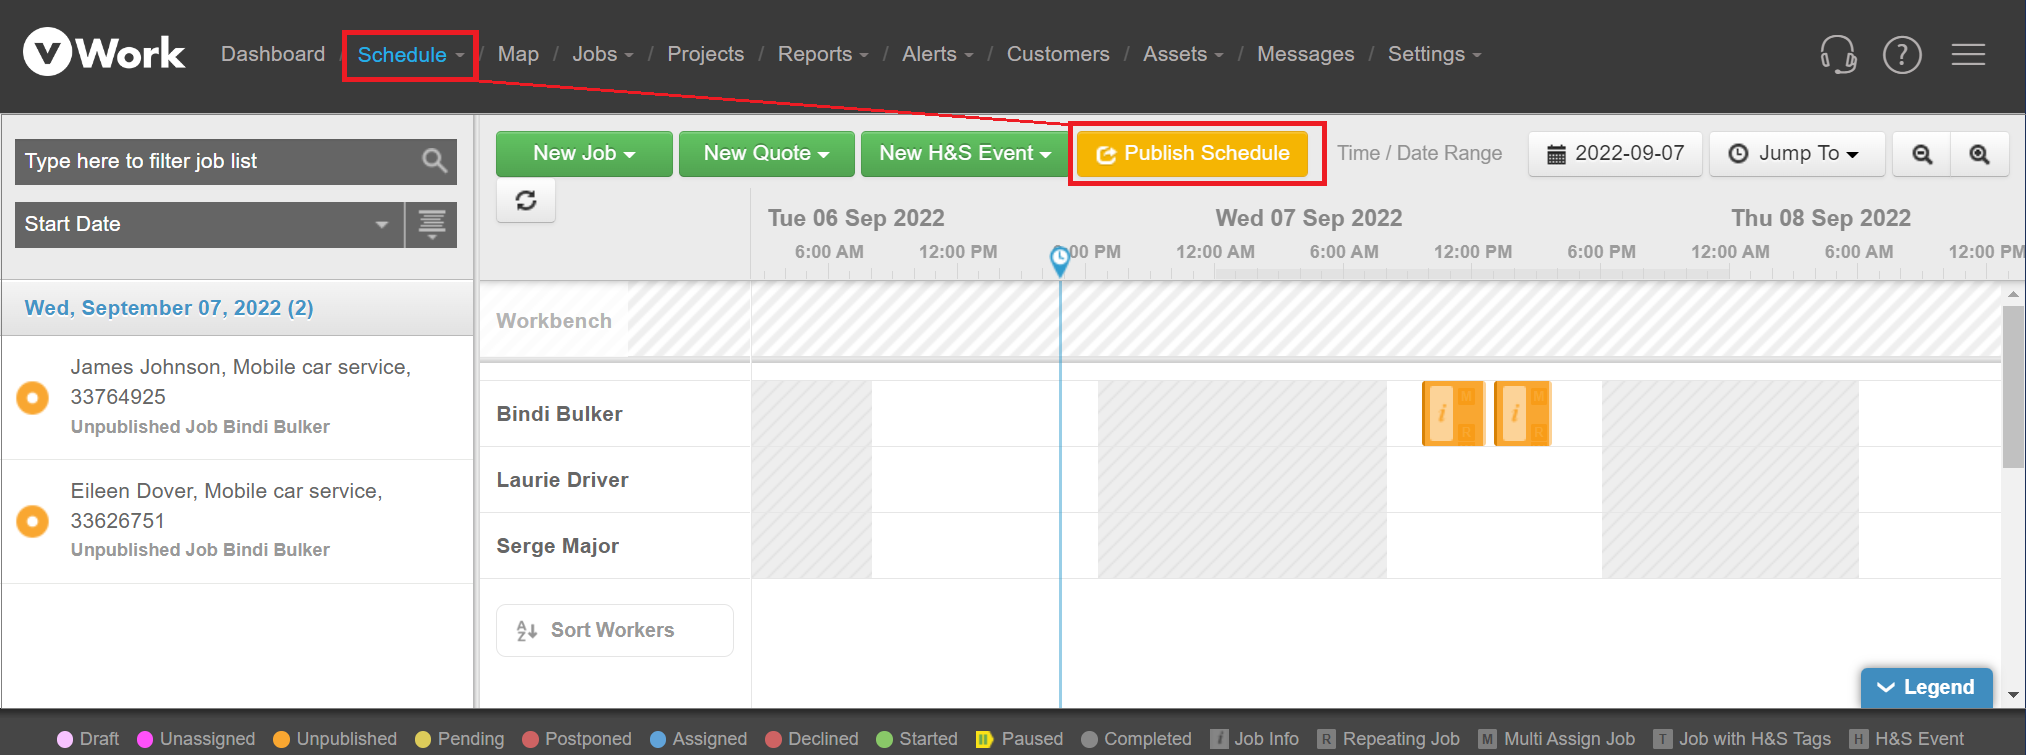The image size is (2026, 755).
Task: Open the 2022-09-07 date picker
Action: [1615, 154]
